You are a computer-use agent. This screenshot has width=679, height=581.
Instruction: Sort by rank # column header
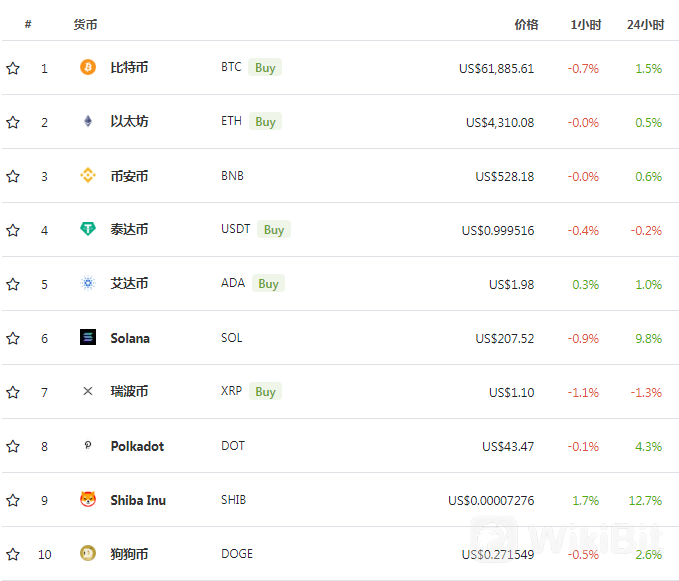[28, 24]
